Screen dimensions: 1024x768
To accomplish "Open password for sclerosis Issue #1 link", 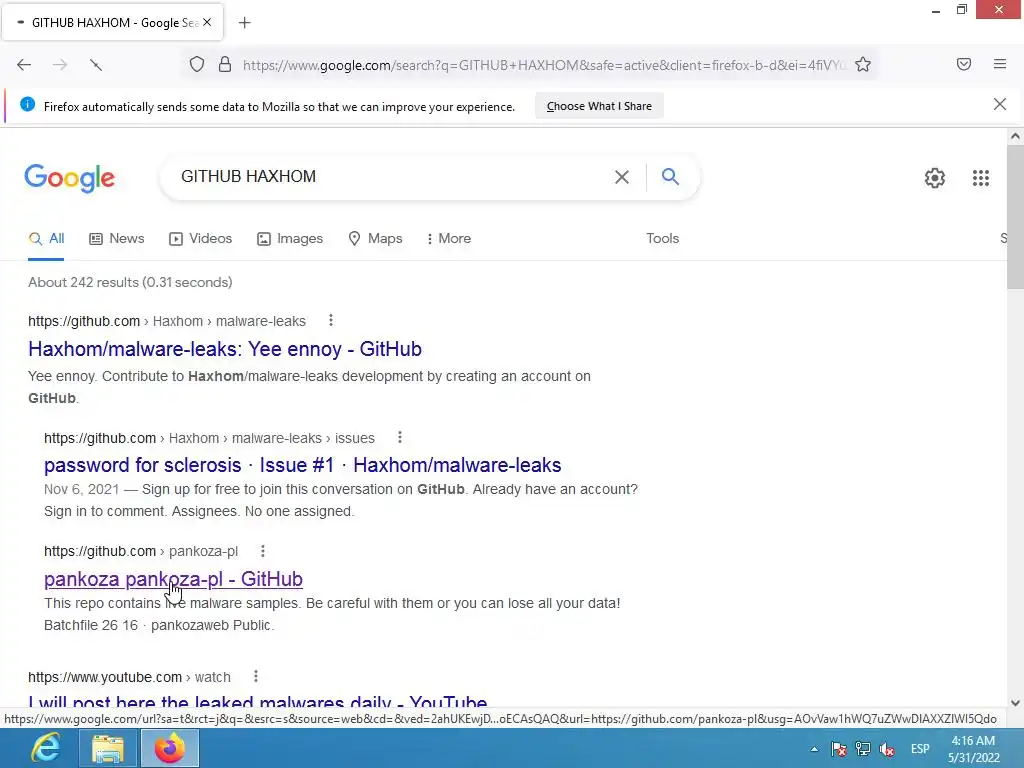I will coord(302,465).
